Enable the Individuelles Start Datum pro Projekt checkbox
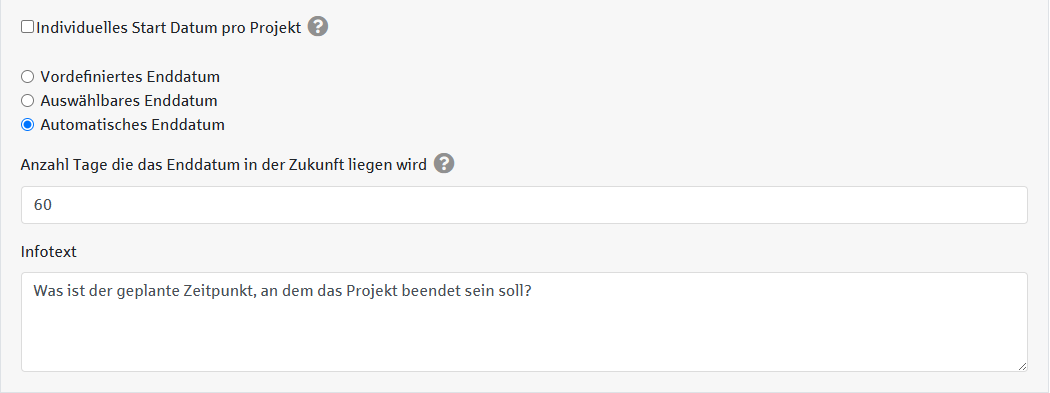Image resolution: width=1050 pixels, height=393 pixels. click(27, 27)
